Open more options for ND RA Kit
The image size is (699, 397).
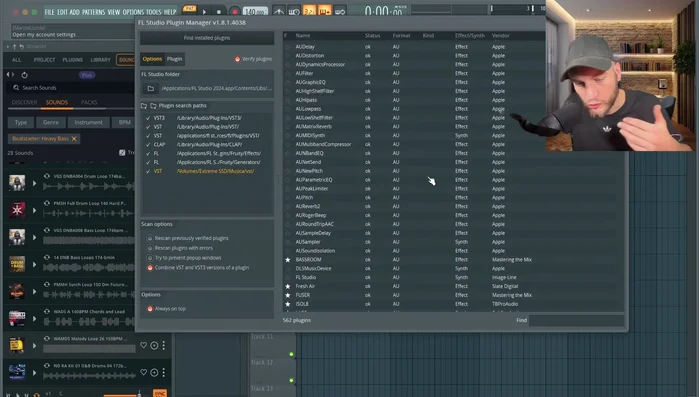click(x=164, y=372)
